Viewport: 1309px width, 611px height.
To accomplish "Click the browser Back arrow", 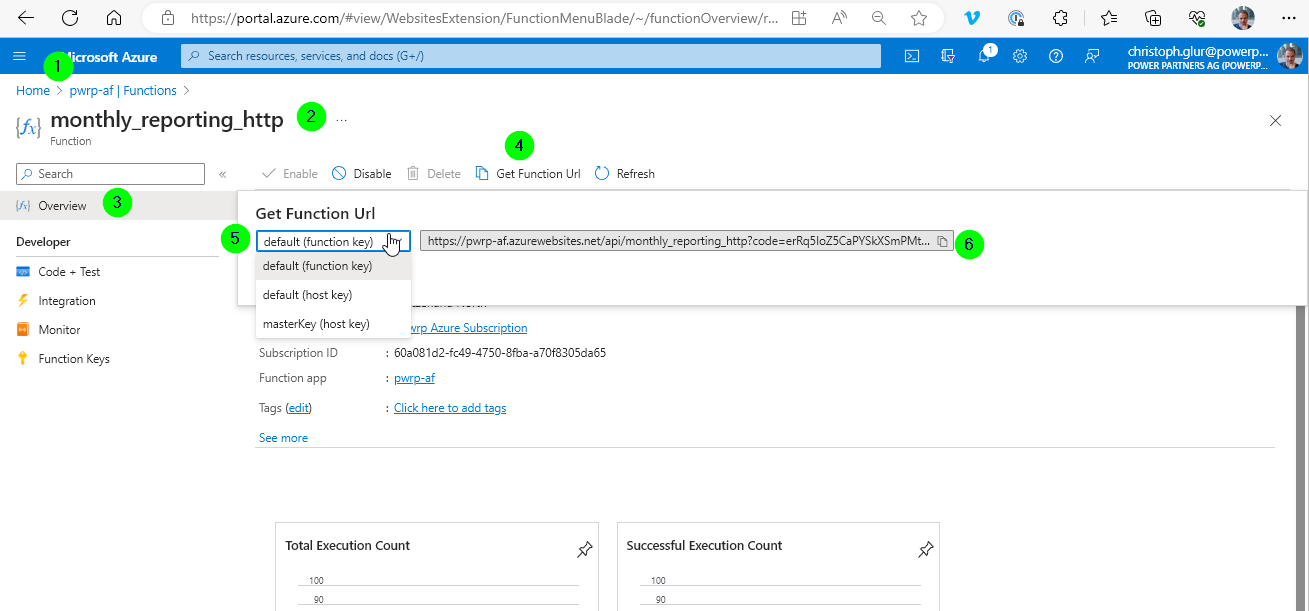I will tap(27, 18).
